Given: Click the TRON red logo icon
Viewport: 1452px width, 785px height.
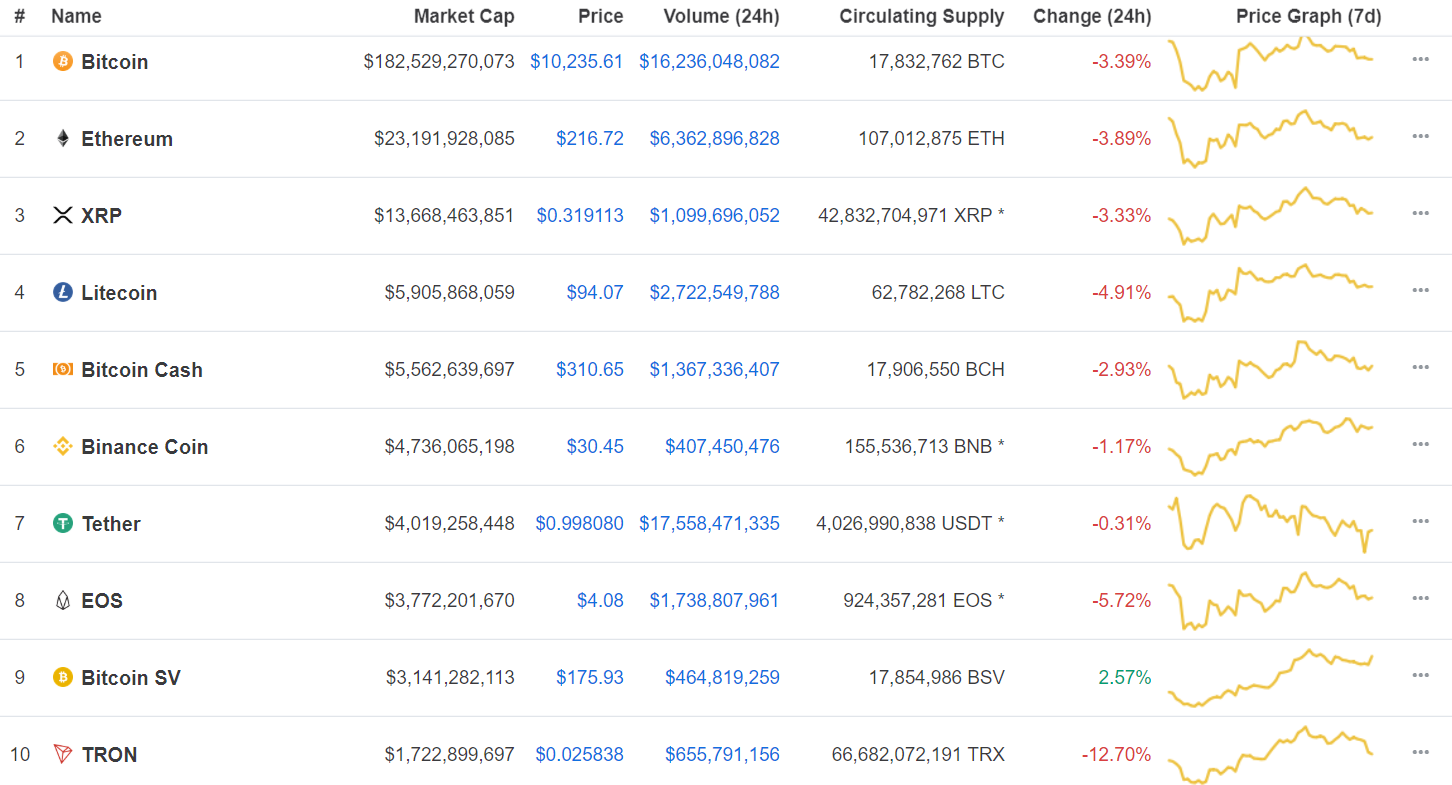Looking at the screenshot, I should coord(63,754).
